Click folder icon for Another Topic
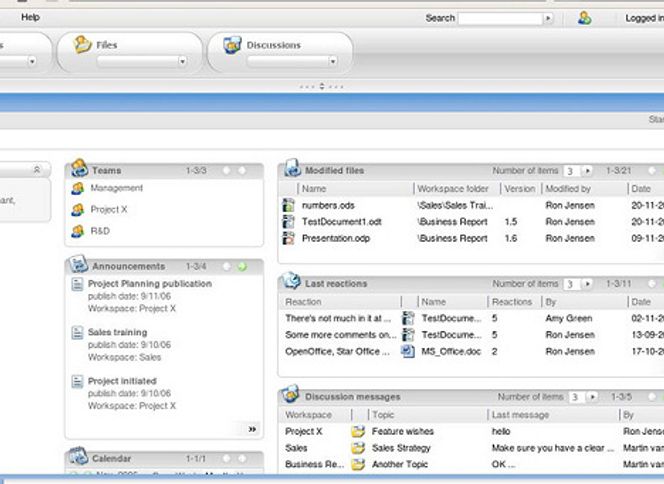This screenshot has width=664, height=484. 358,464
